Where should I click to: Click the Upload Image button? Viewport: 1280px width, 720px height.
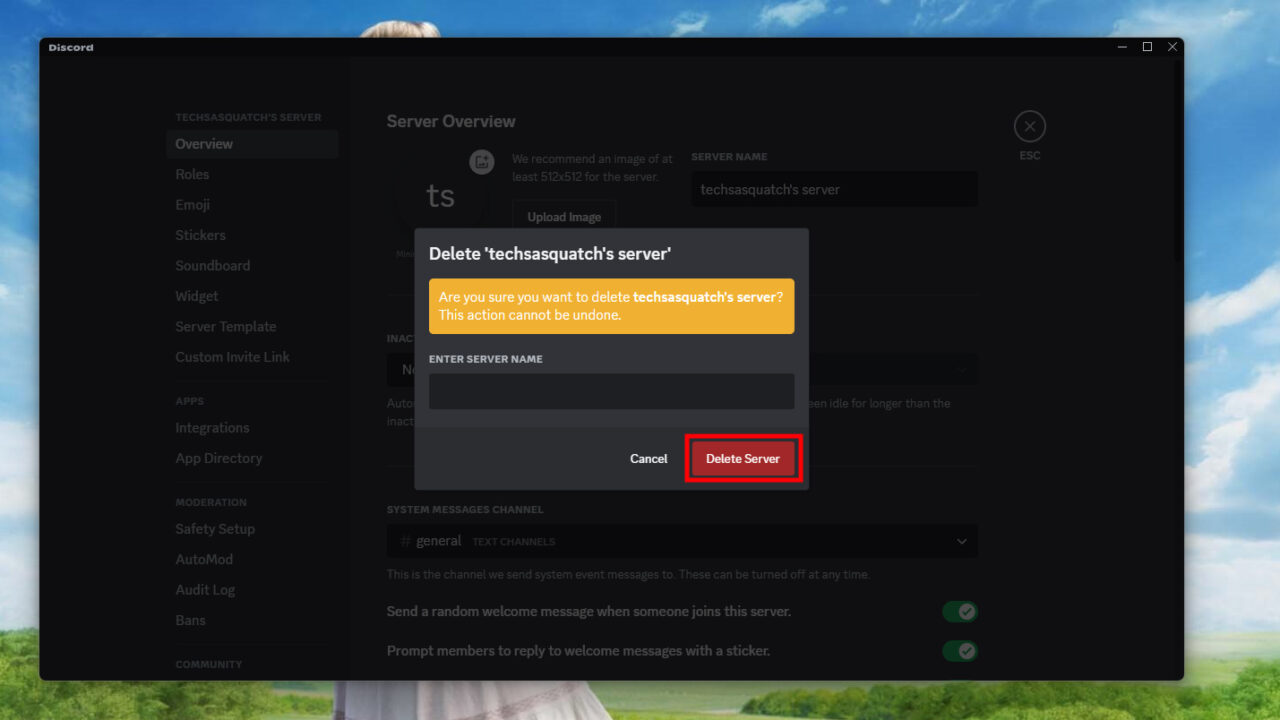coord(563,216)
